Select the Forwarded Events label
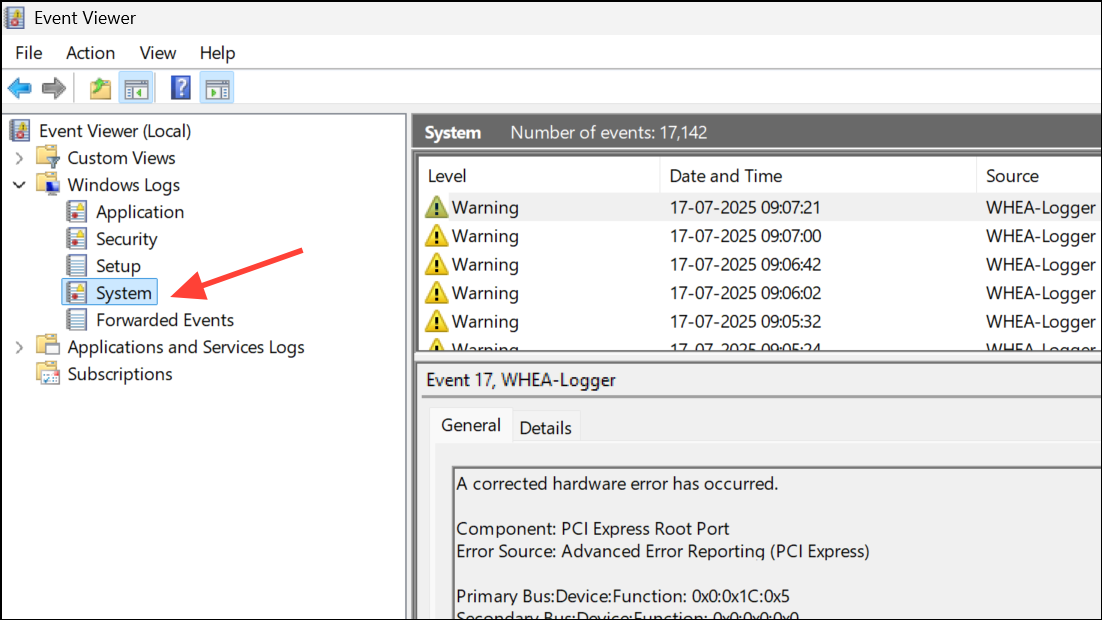 (x=165, y=320)
